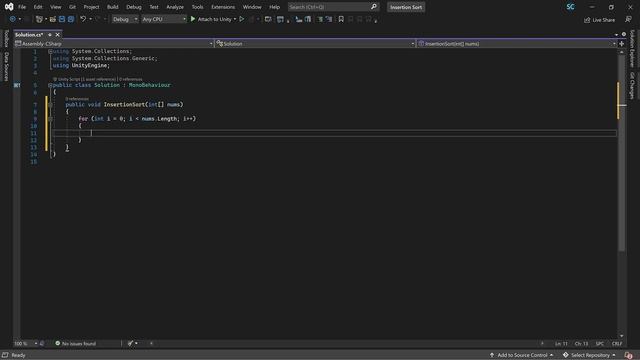Open the Build menu

click(112, 7)
